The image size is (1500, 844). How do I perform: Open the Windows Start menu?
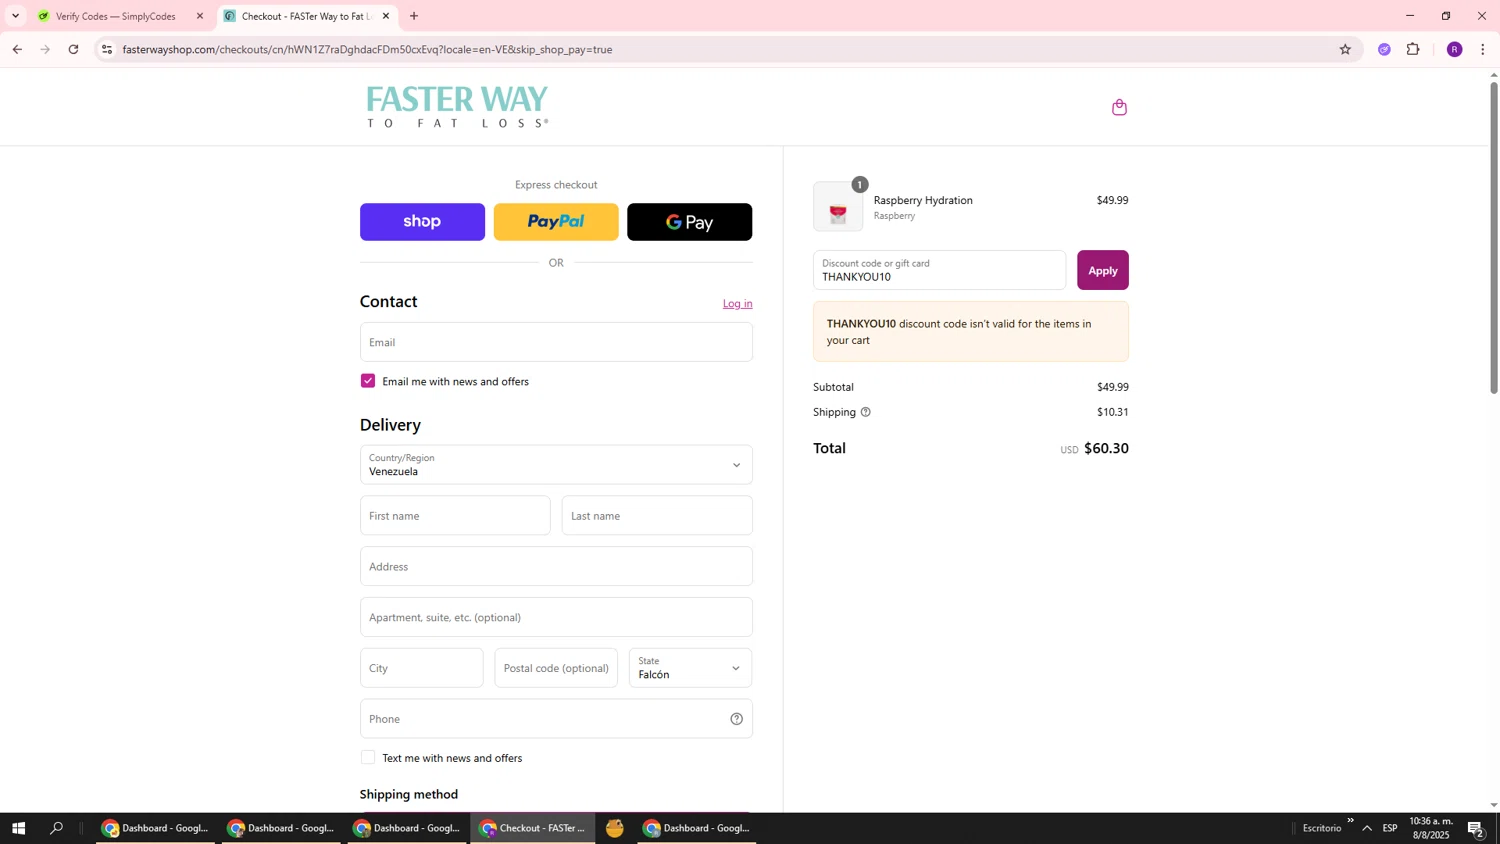(x=18, y=828)
